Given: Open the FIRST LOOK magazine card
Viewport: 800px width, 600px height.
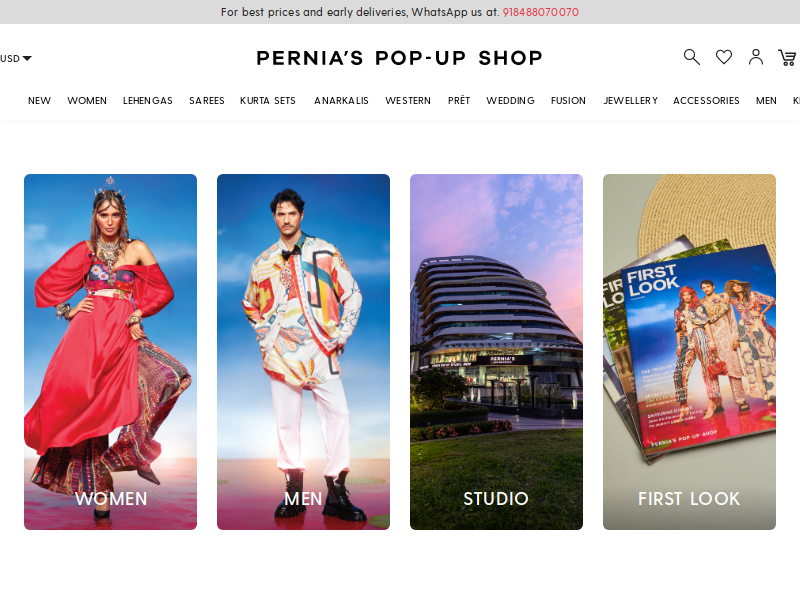Looking at the screenshot, I should [689, 352].
